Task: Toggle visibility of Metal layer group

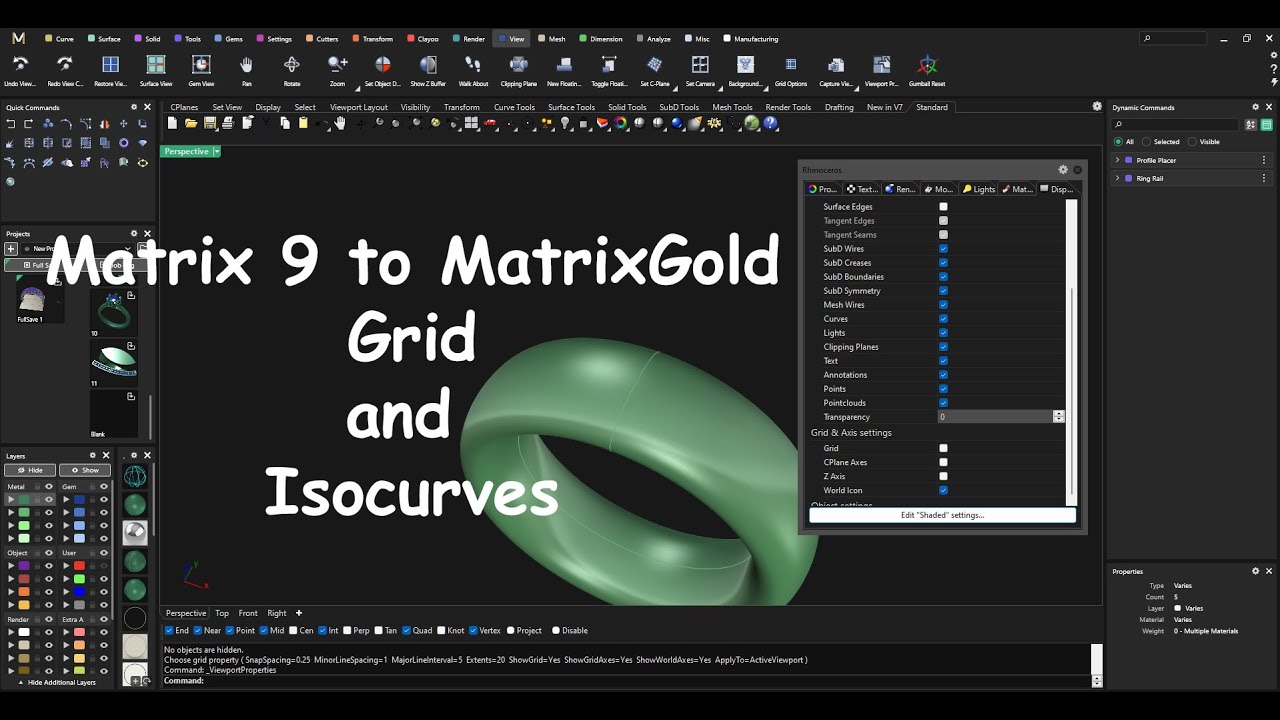Action: [48, 487]
